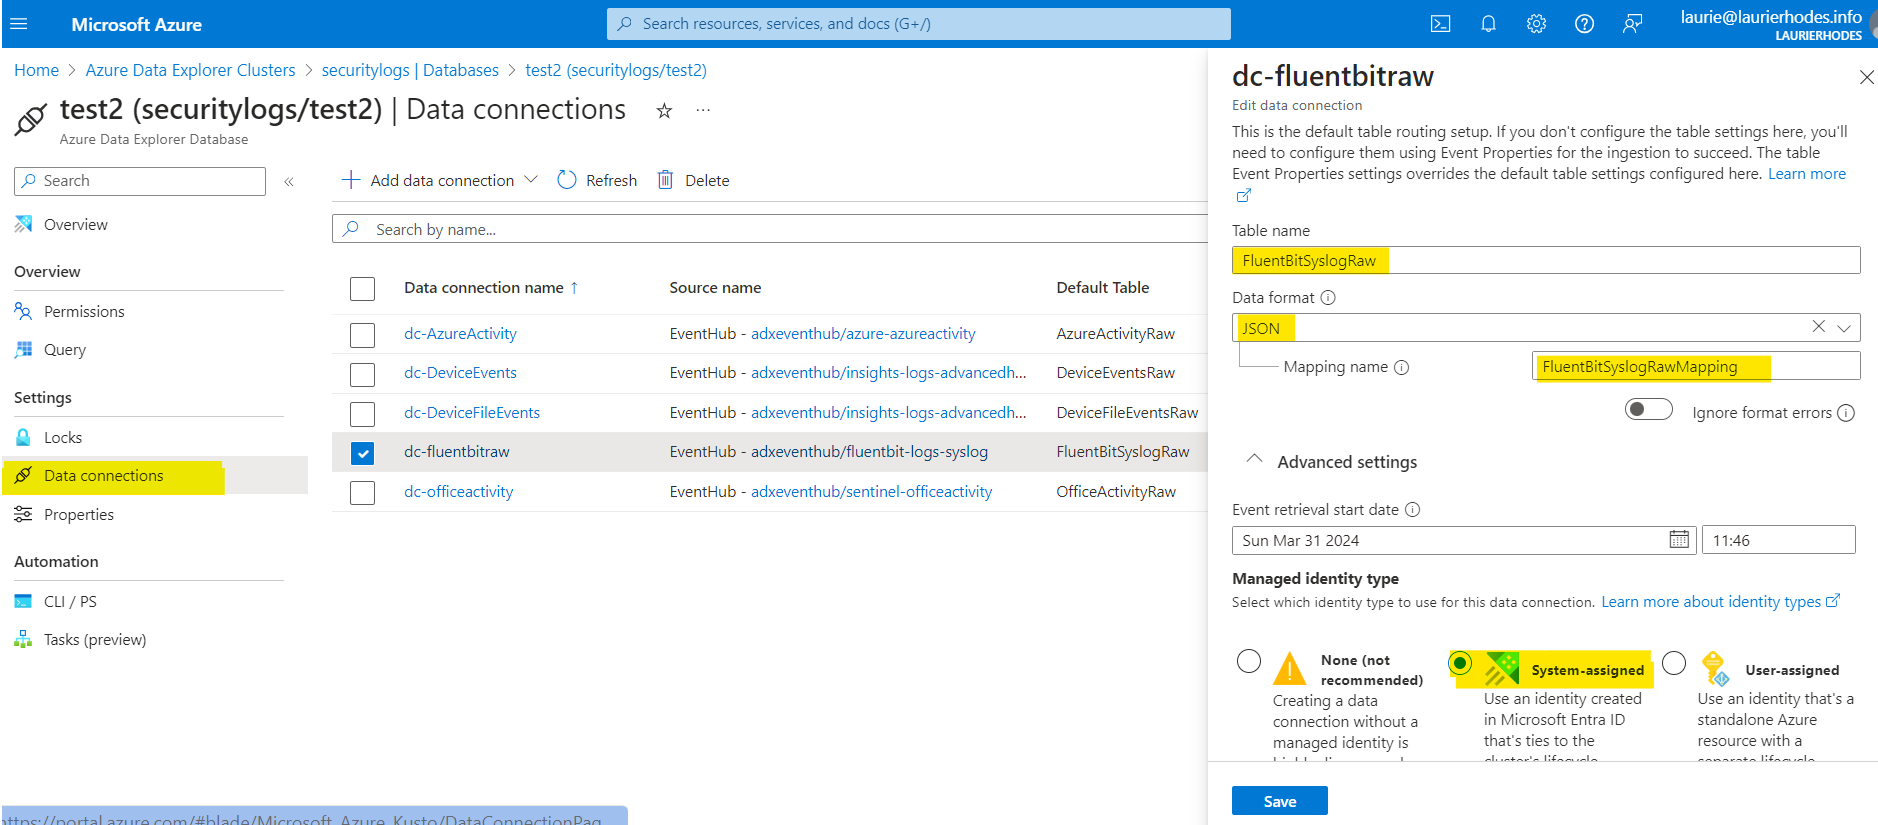Check the dc-AzureActivity row checkbox
This screenshot has width=1878, height=825.
point(362,335)
